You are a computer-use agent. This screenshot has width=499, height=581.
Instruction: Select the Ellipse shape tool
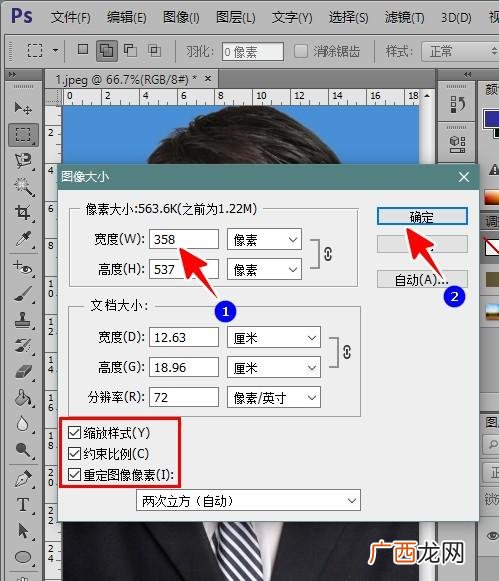point(23,557)
